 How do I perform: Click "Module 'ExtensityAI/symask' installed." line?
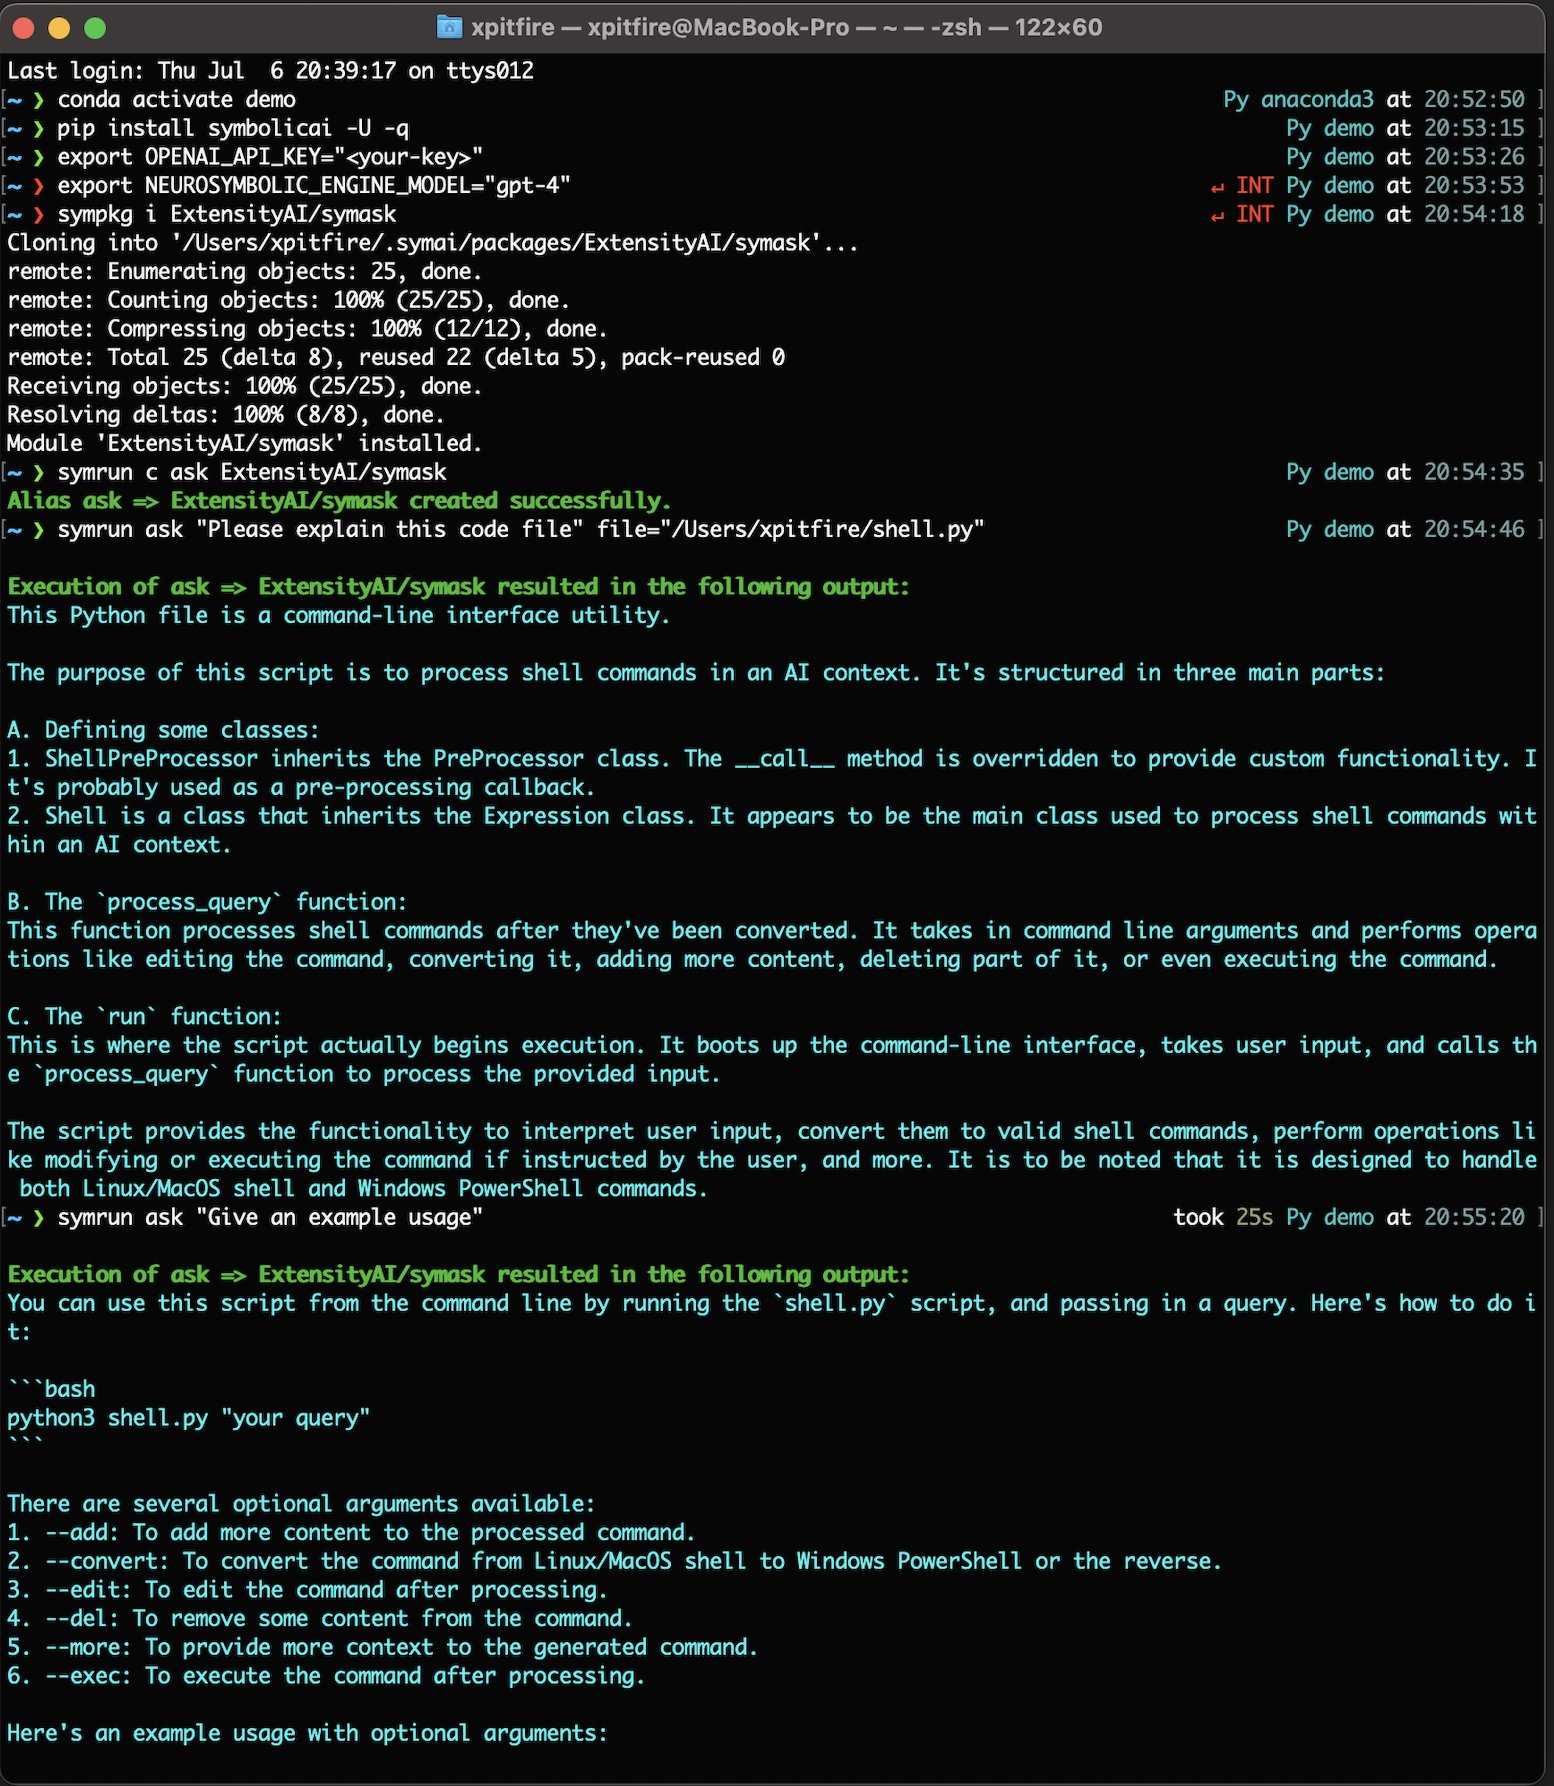pyautogui.click(x=245, y=443)
